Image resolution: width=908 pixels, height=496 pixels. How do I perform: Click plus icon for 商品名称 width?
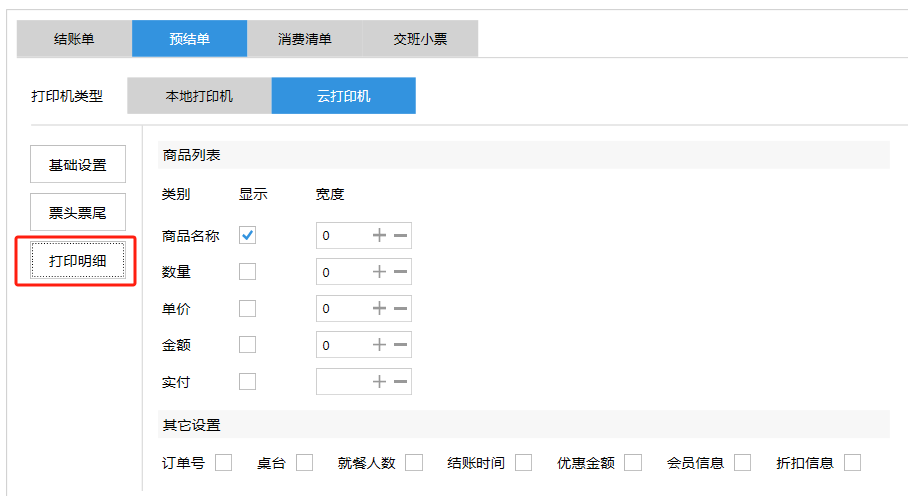tap(379, 235)
